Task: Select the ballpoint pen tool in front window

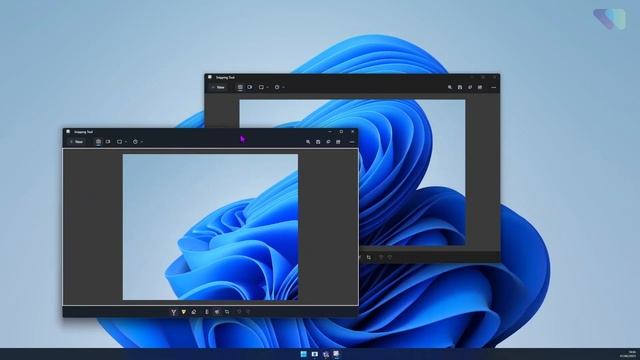Action: point(173,312)
